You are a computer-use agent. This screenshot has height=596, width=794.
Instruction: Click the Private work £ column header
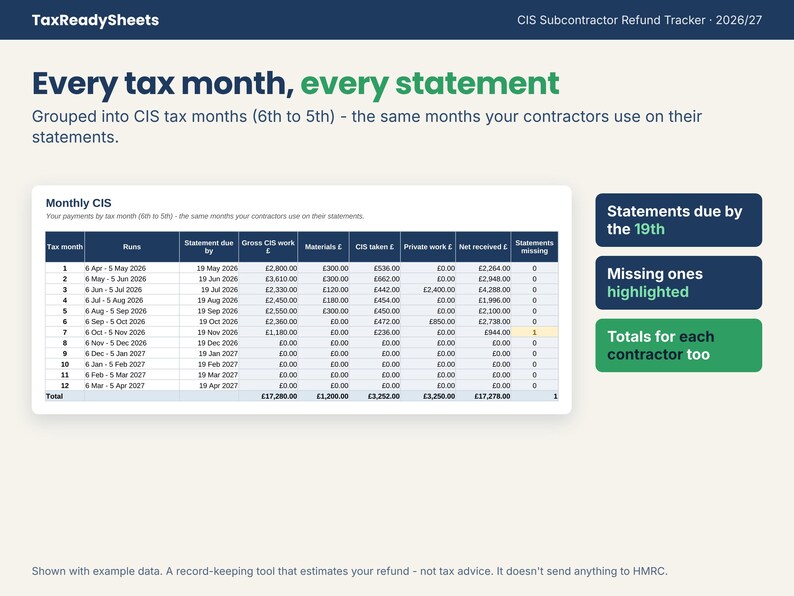(427, 247)
